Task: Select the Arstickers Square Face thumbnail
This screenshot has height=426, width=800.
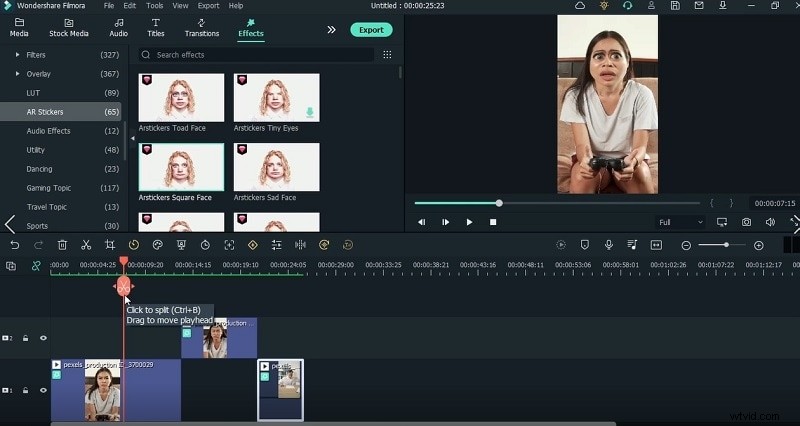Action: 181,167
